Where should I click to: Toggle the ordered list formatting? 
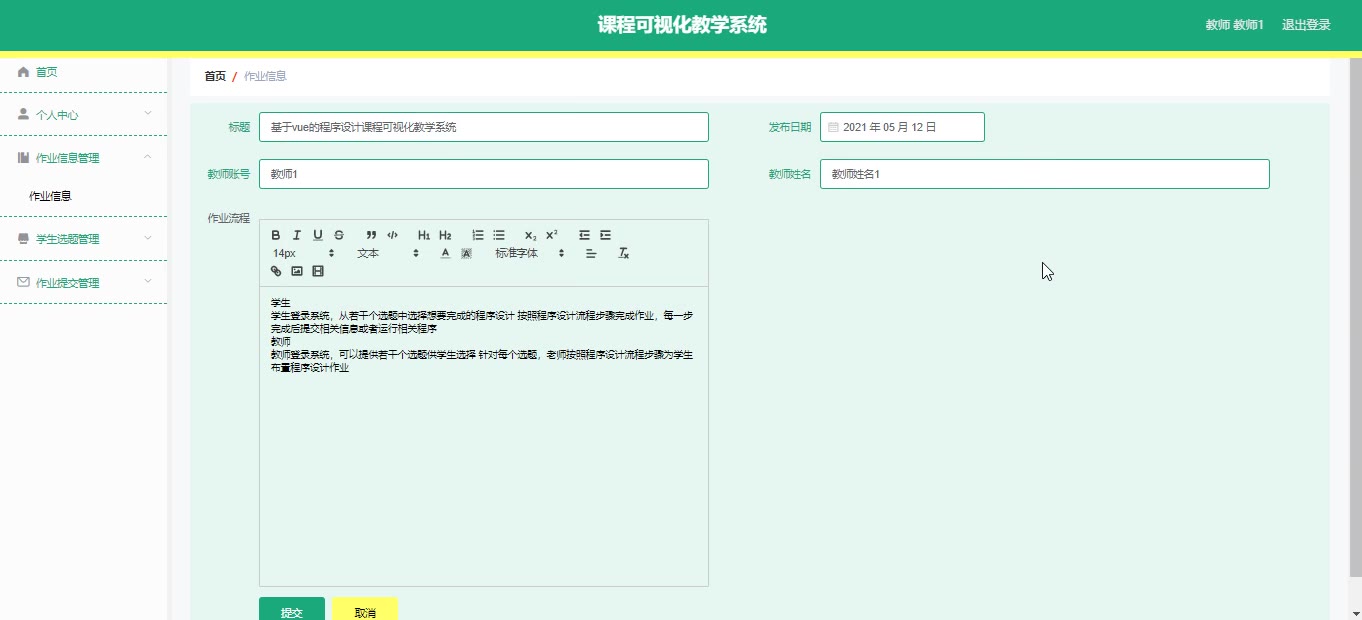tap(477, 235)
